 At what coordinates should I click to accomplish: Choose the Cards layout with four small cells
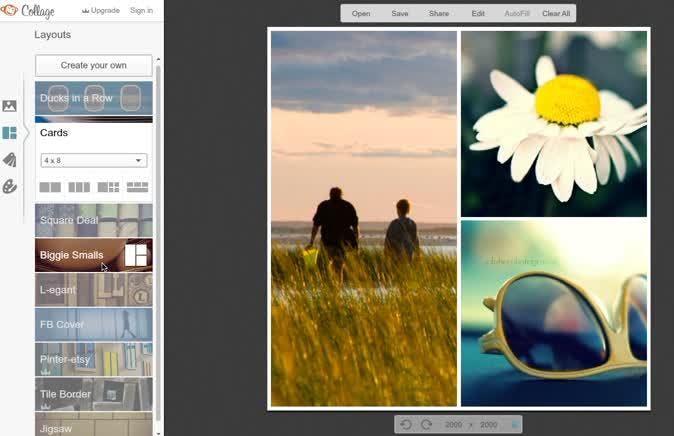[x=108, y=187]
